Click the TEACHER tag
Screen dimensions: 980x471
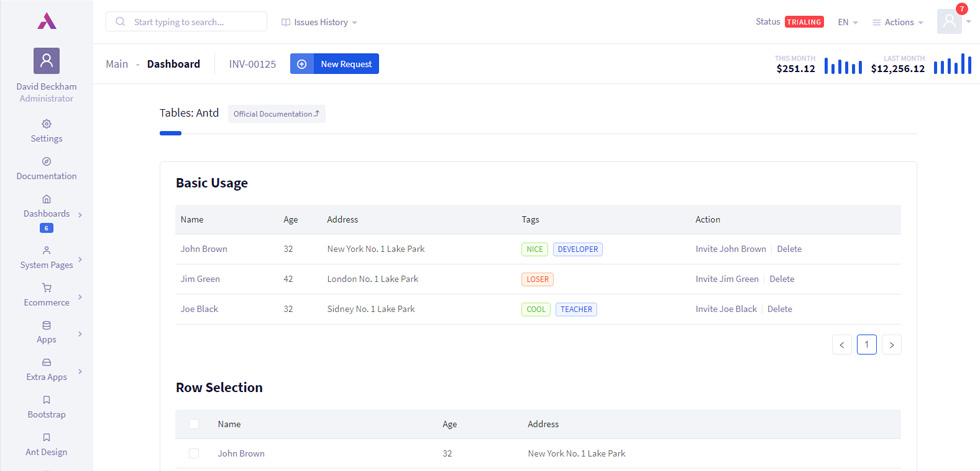[x=576, y=309]
